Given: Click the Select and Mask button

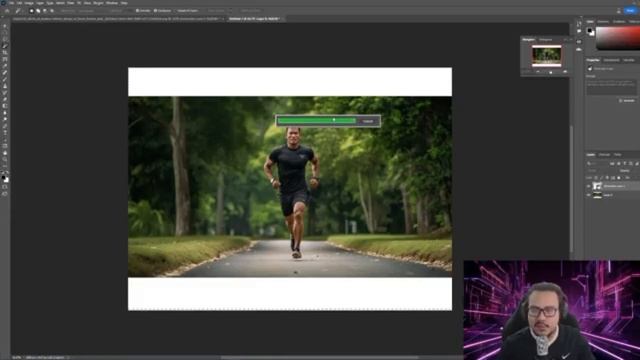Looking at the screenshot, I should pos(250,11).
